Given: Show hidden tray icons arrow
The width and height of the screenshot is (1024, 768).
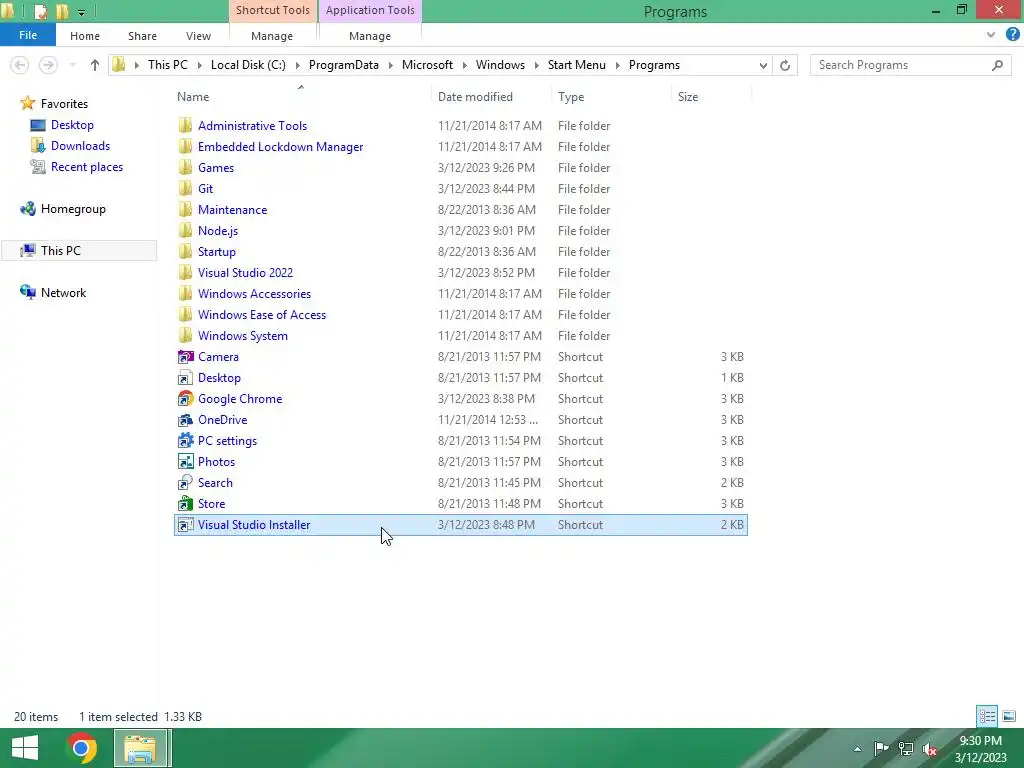Looking at the screenshot, I should point(857,749).
